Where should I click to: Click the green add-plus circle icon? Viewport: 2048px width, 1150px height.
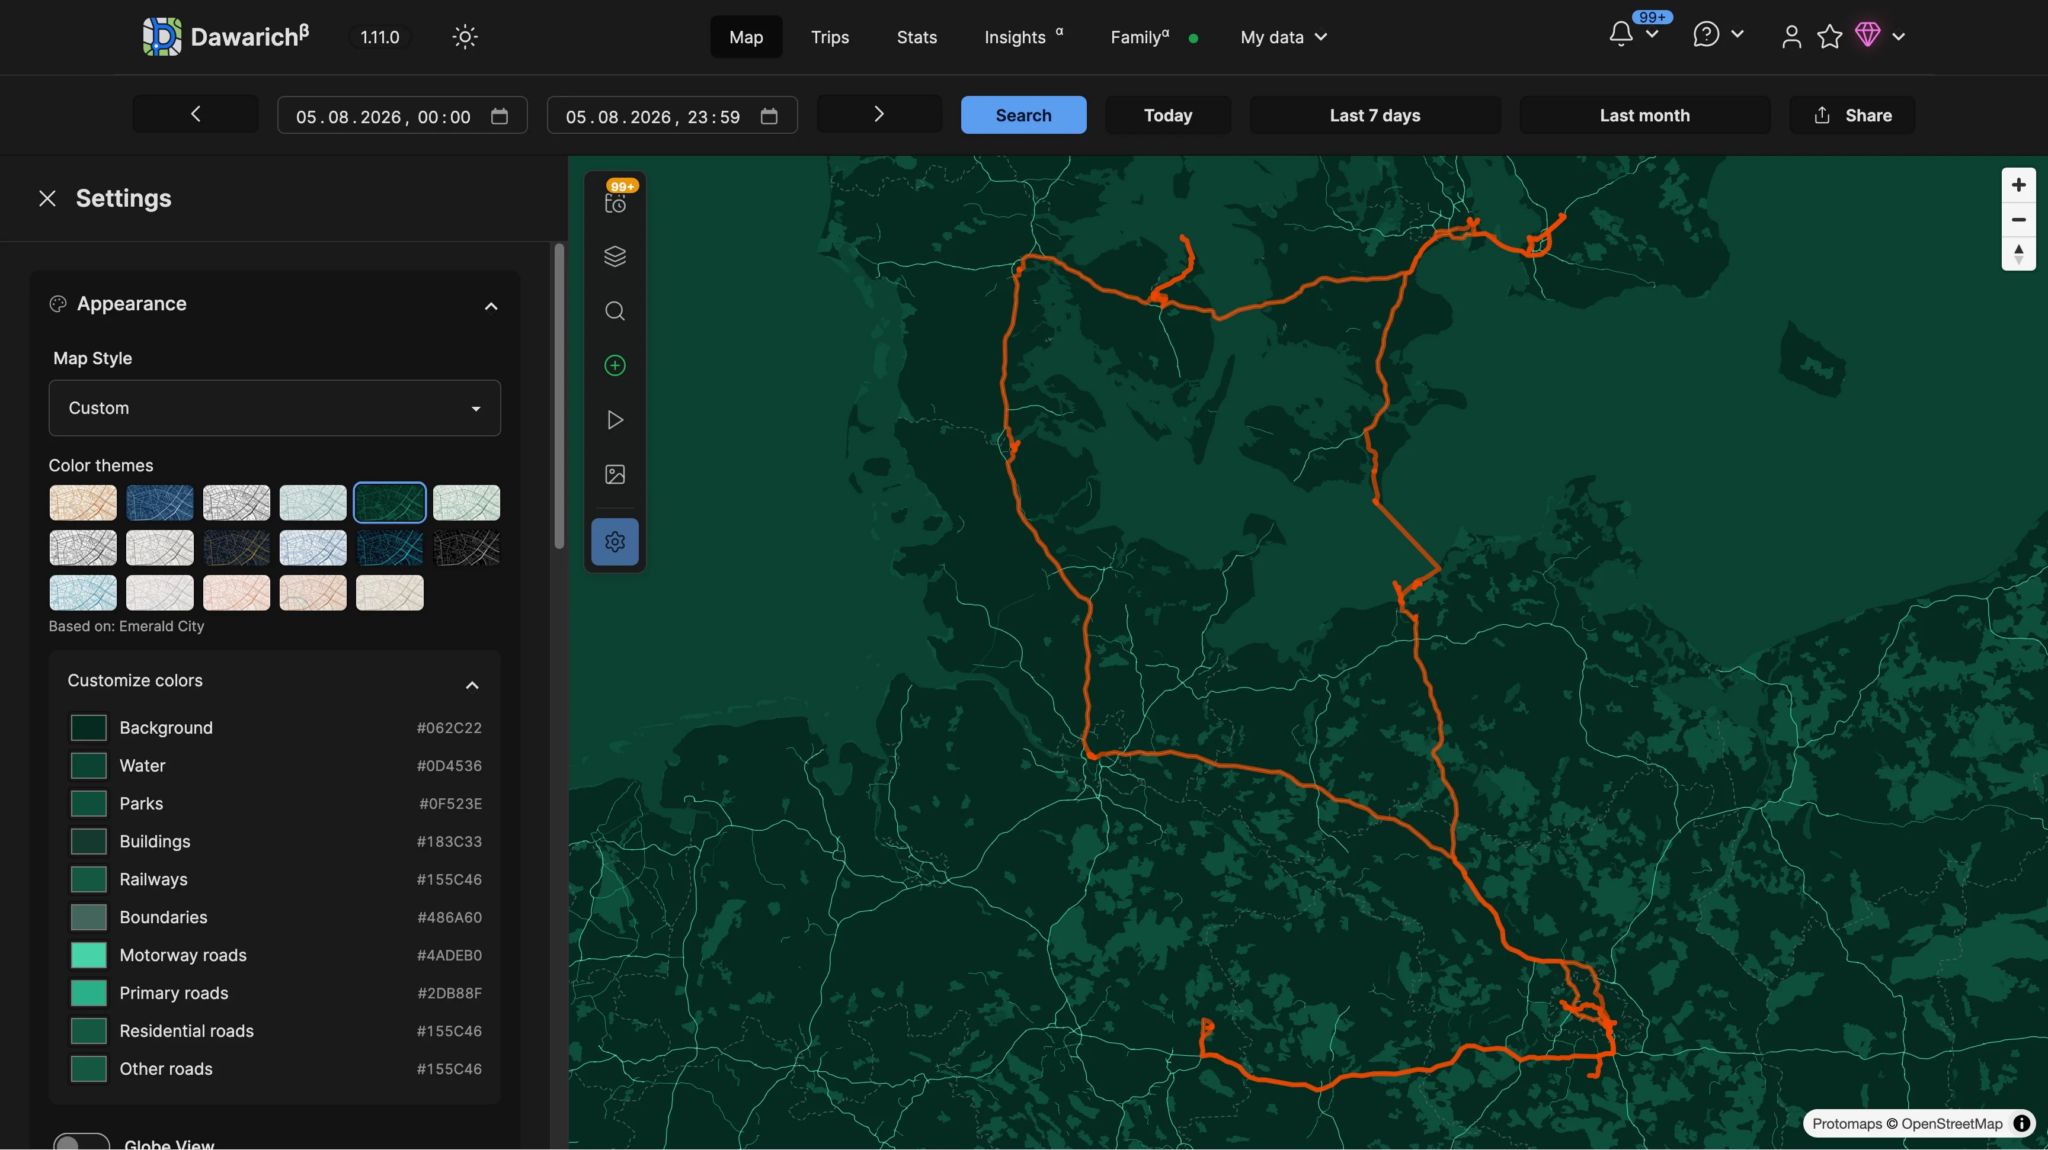(615, 366)
